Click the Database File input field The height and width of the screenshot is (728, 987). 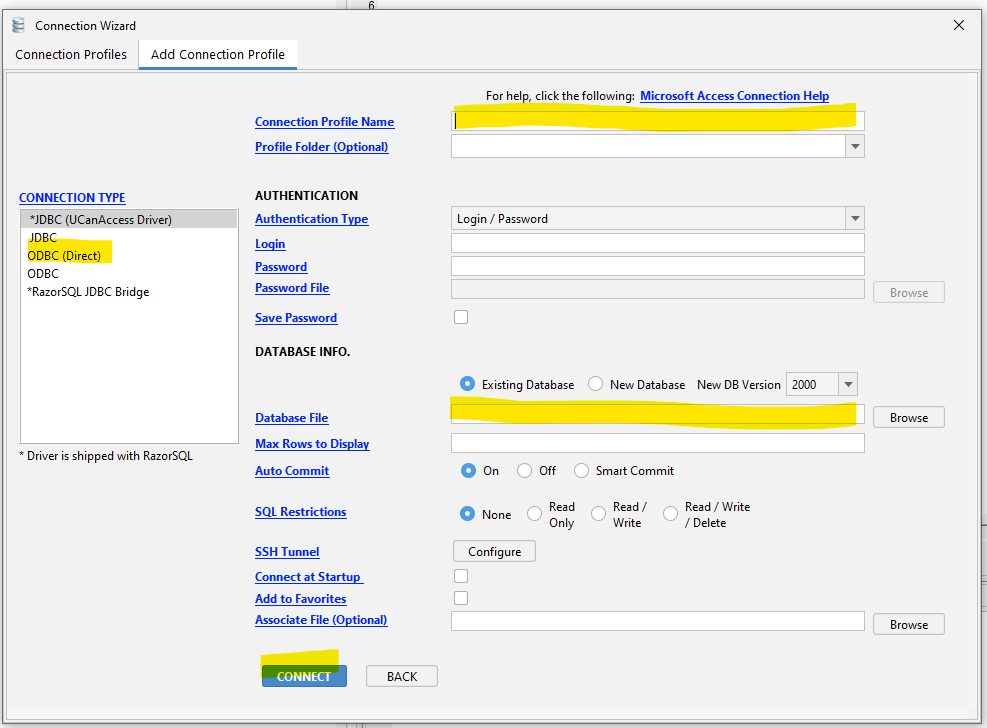pos(658,415)
